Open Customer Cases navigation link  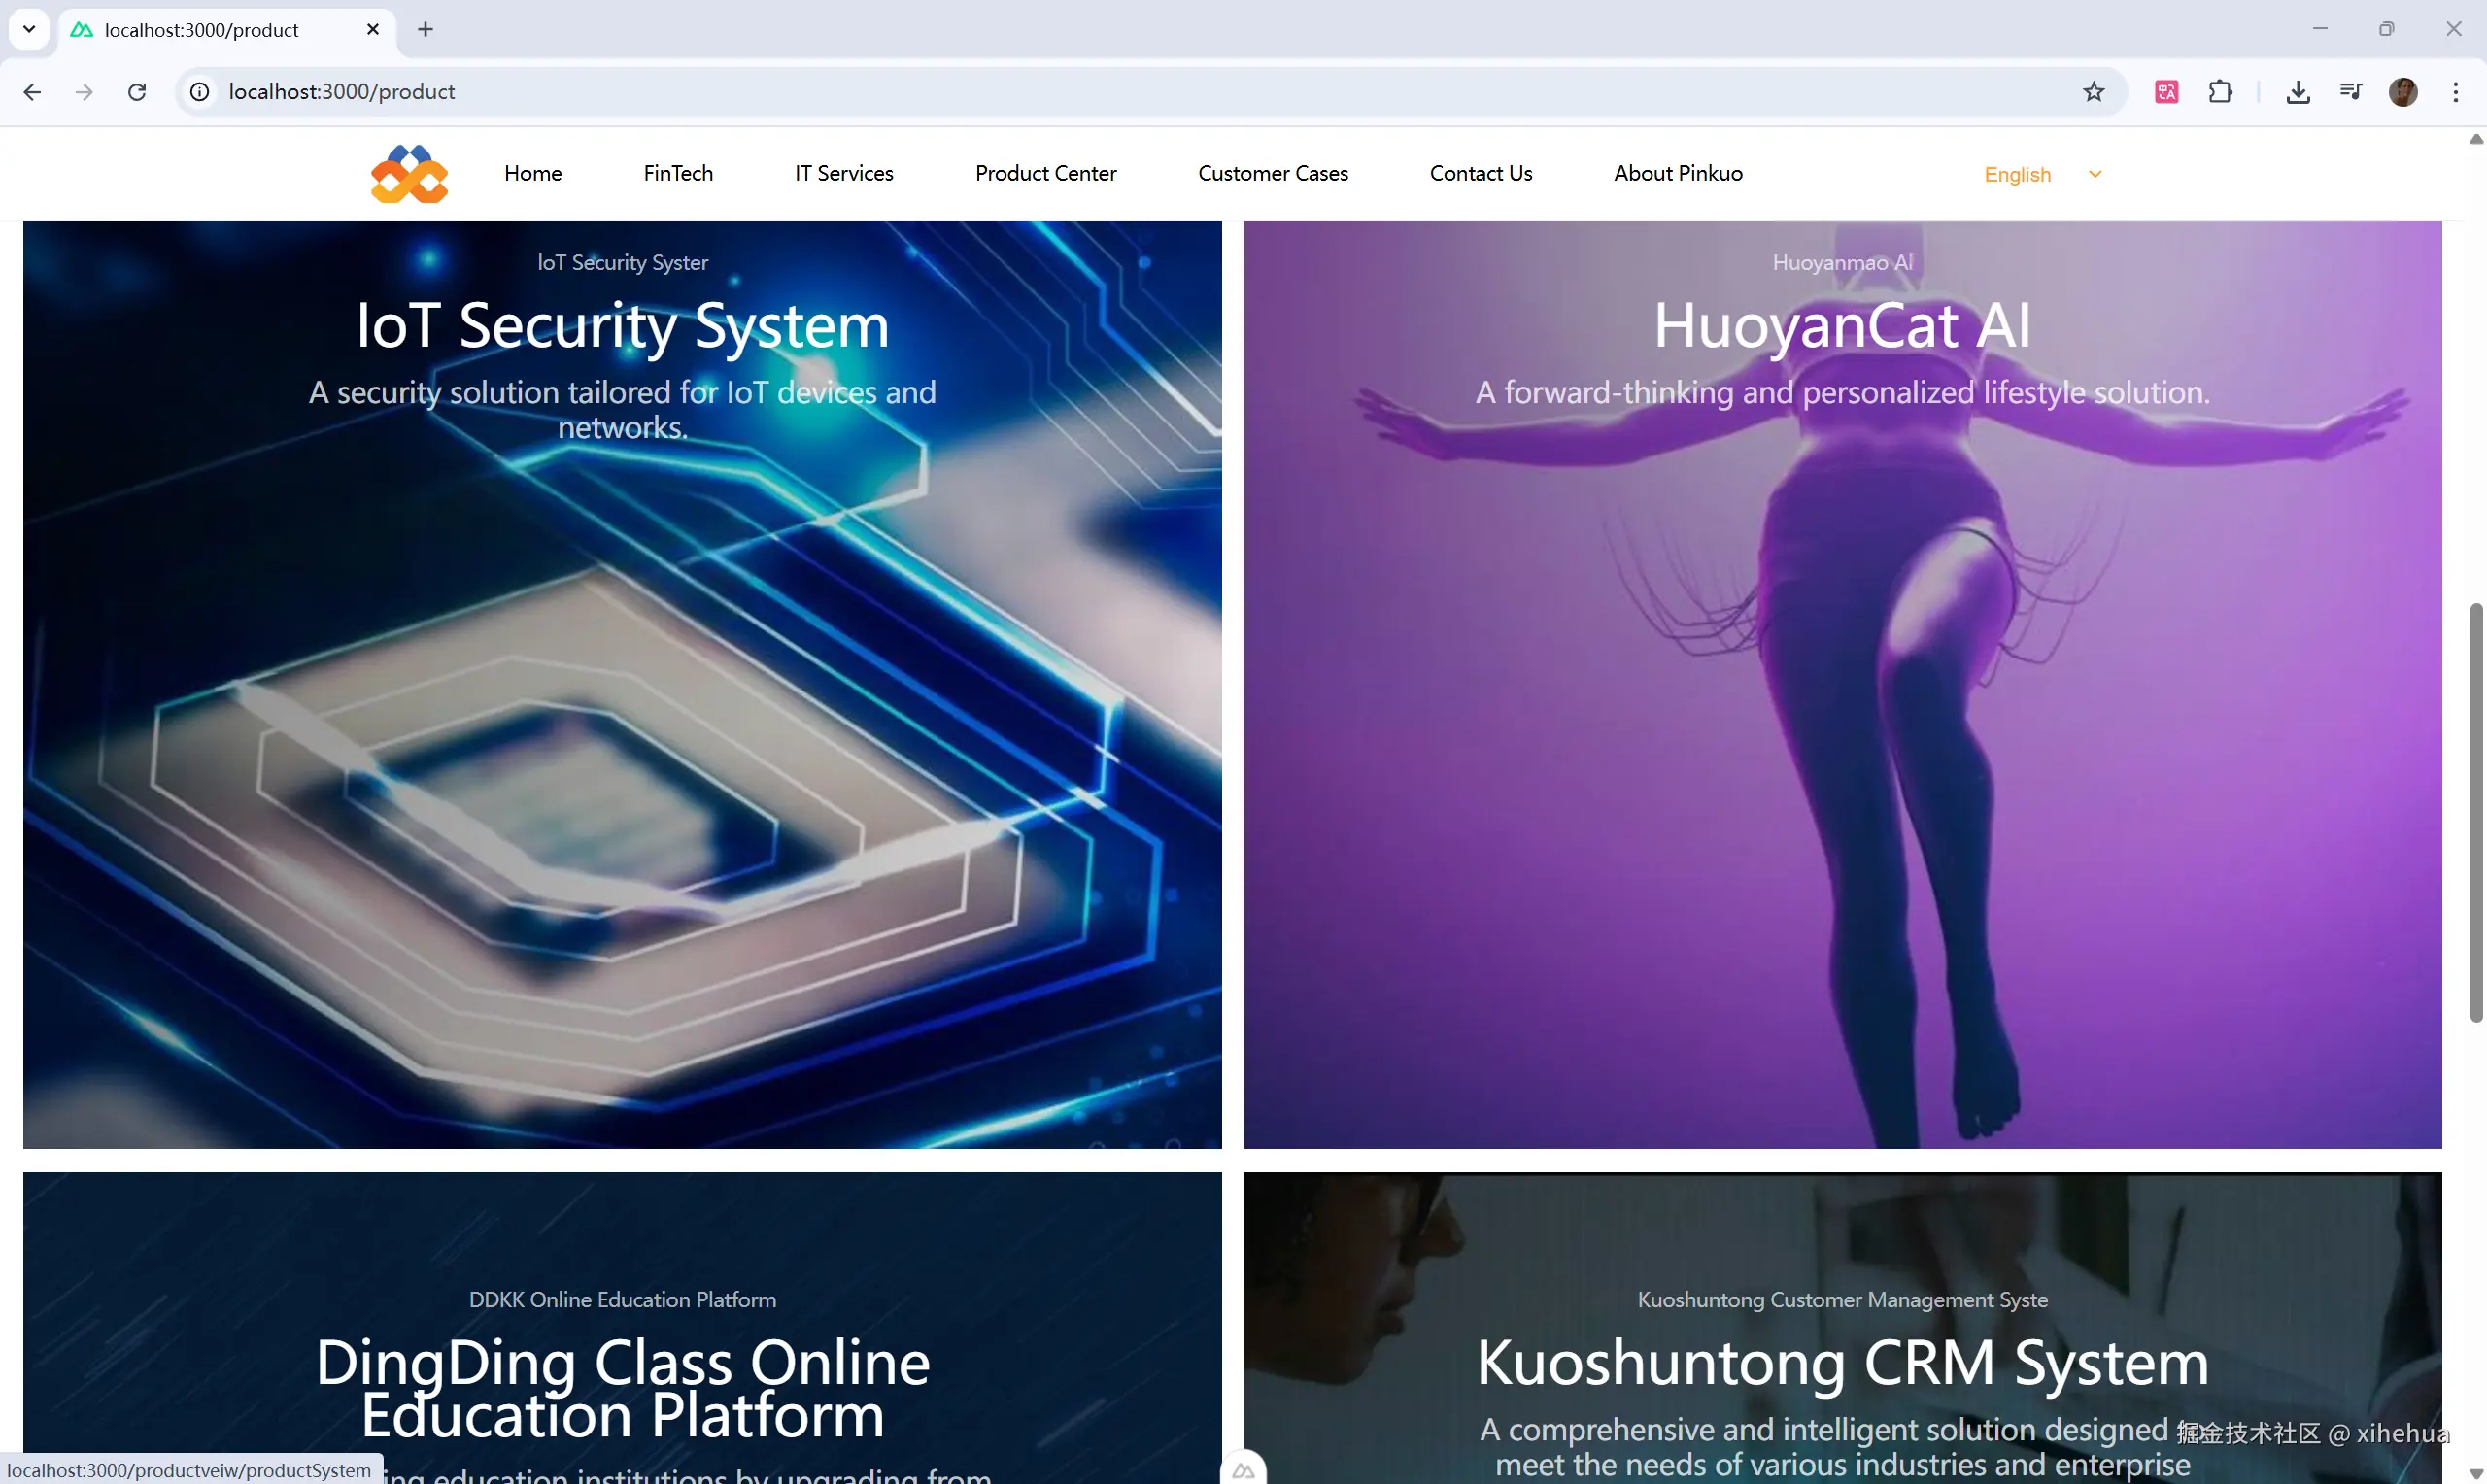click(x=1272, y=173)
